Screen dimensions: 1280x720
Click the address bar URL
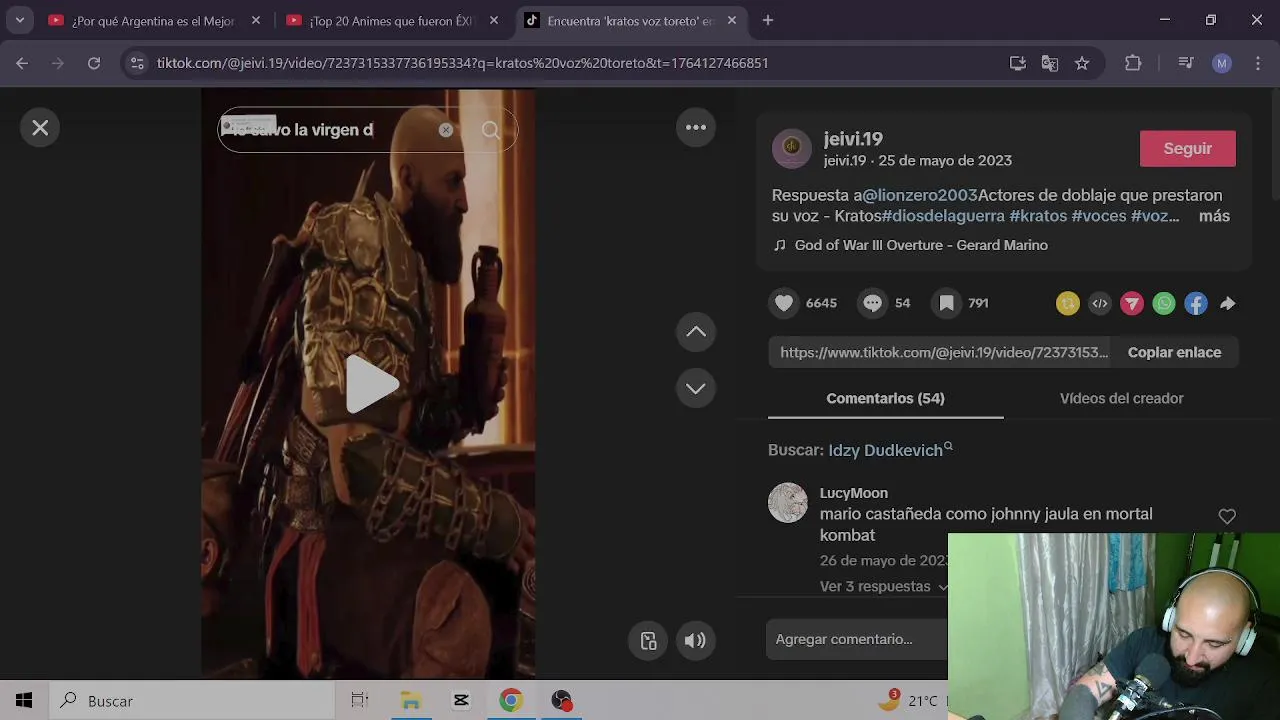click(462, 63)
